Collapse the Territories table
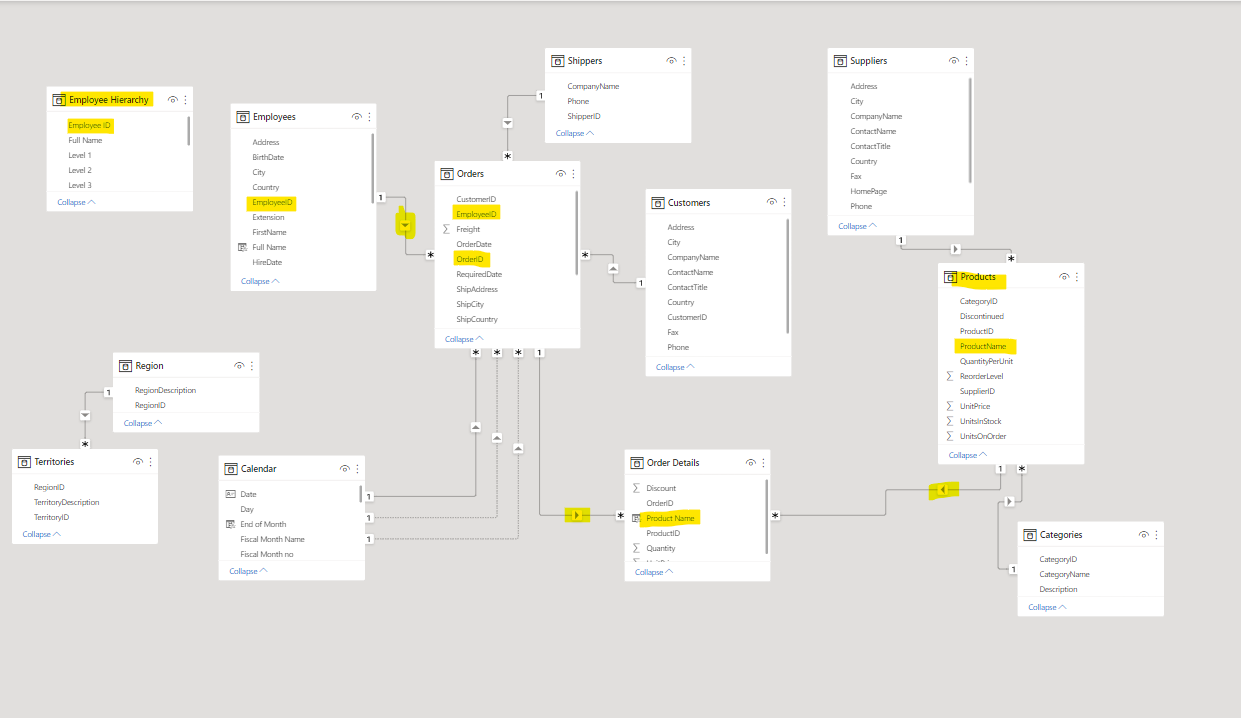The height and width of the screenshot is (718, 1241). 42,534
